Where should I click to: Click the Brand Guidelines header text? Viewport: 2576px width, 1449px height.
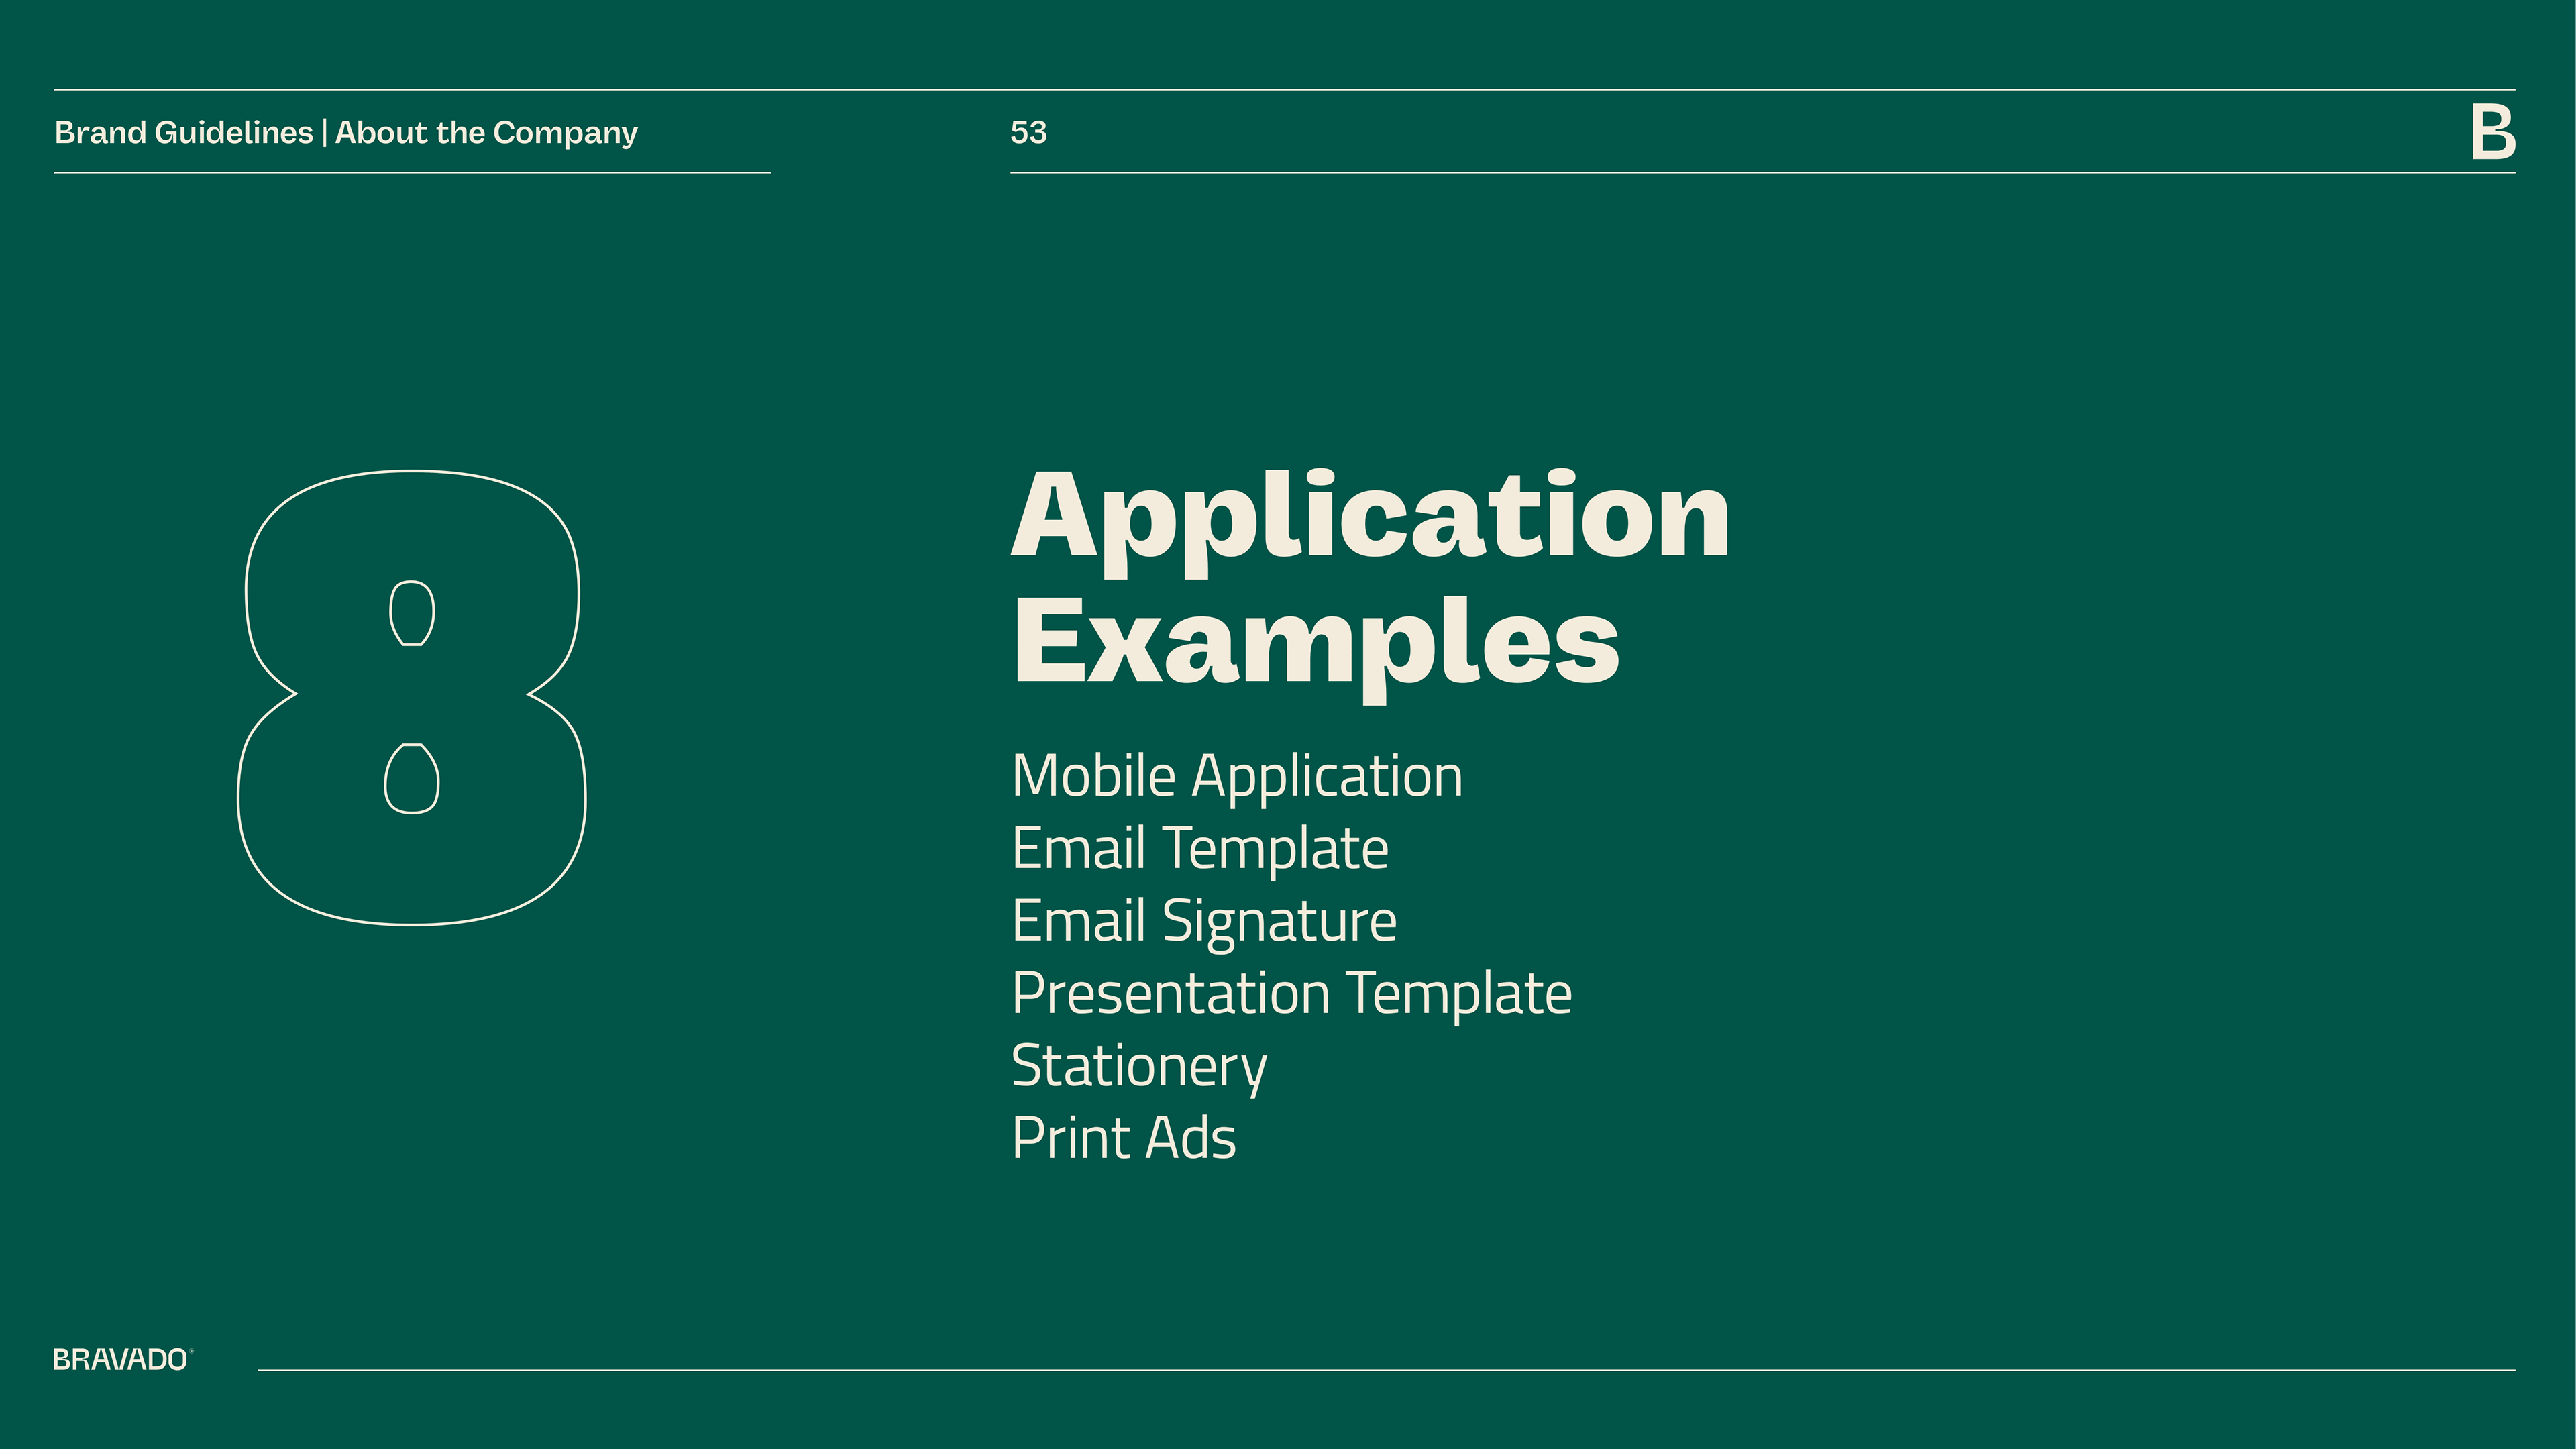[184, 132]
